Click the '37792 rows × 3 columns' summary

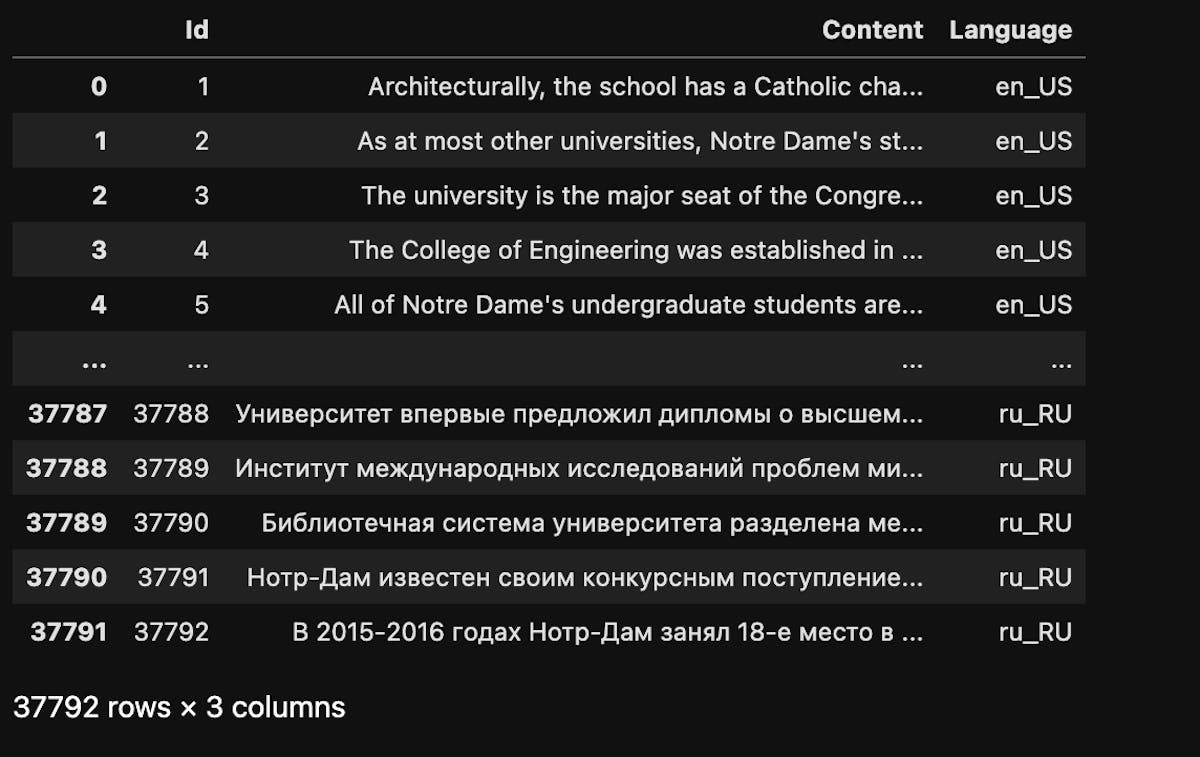point(179,707)
